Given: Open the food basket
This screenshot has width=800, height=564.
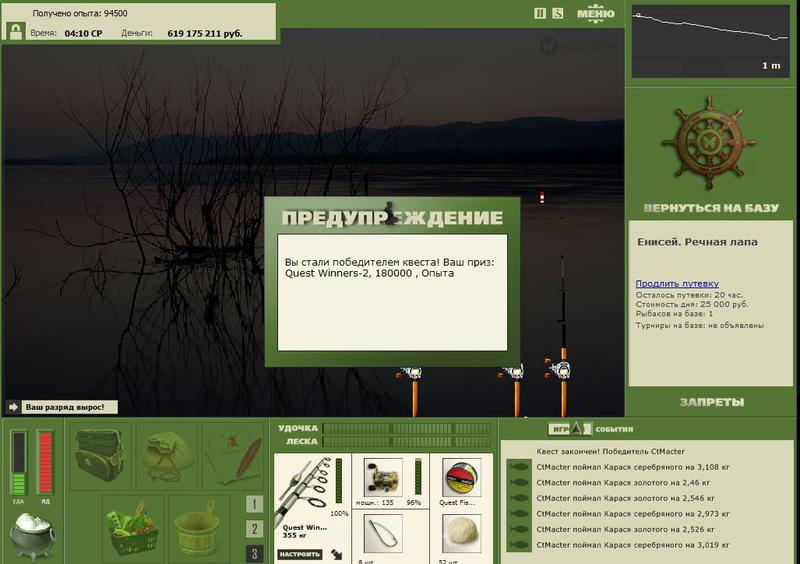Looking at the screenshot, I should click(x=133, y=529).
